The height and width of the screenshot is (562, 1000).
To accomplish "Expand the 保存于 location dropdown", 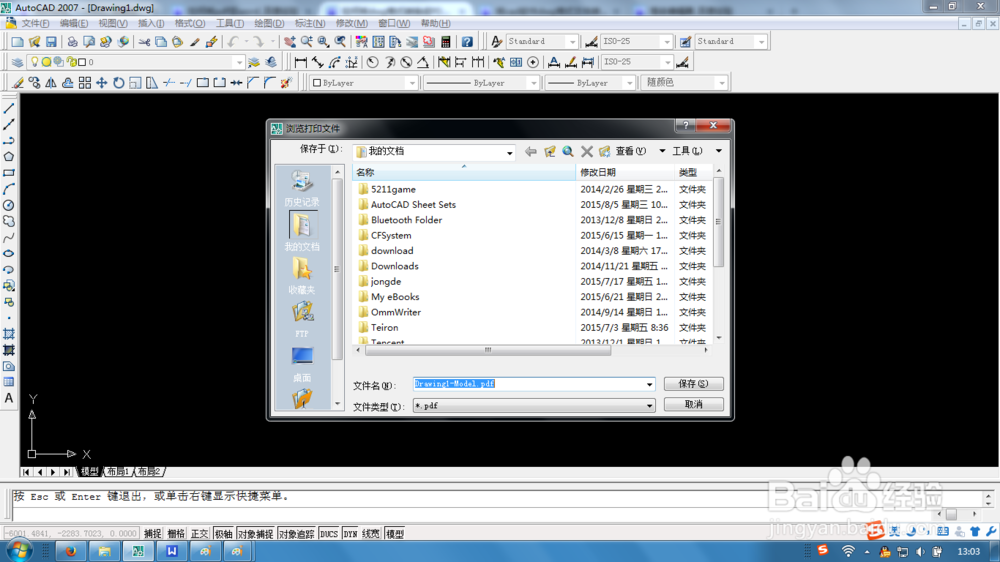I will coord(509,152).
